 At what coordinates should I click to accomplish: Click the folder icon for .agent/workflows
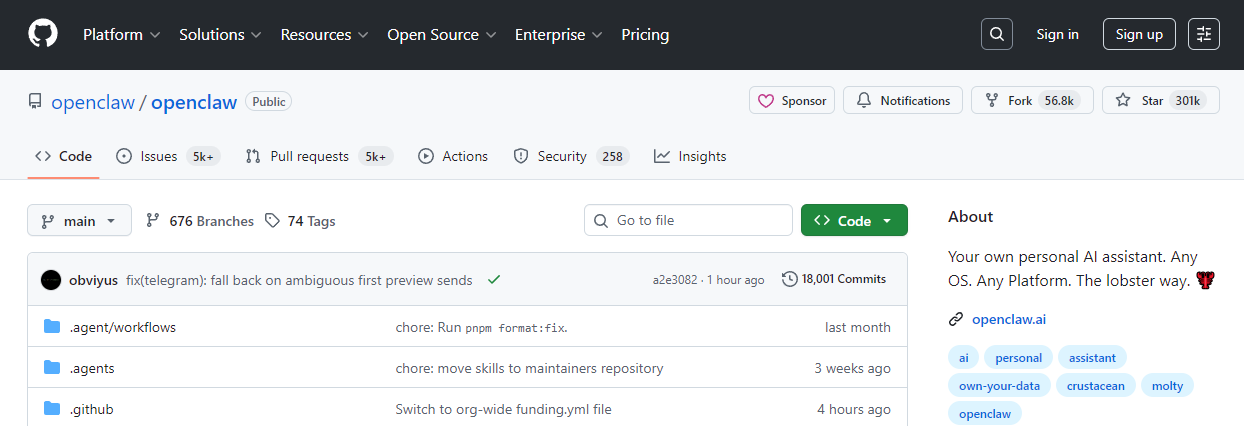tap(52, 327)
